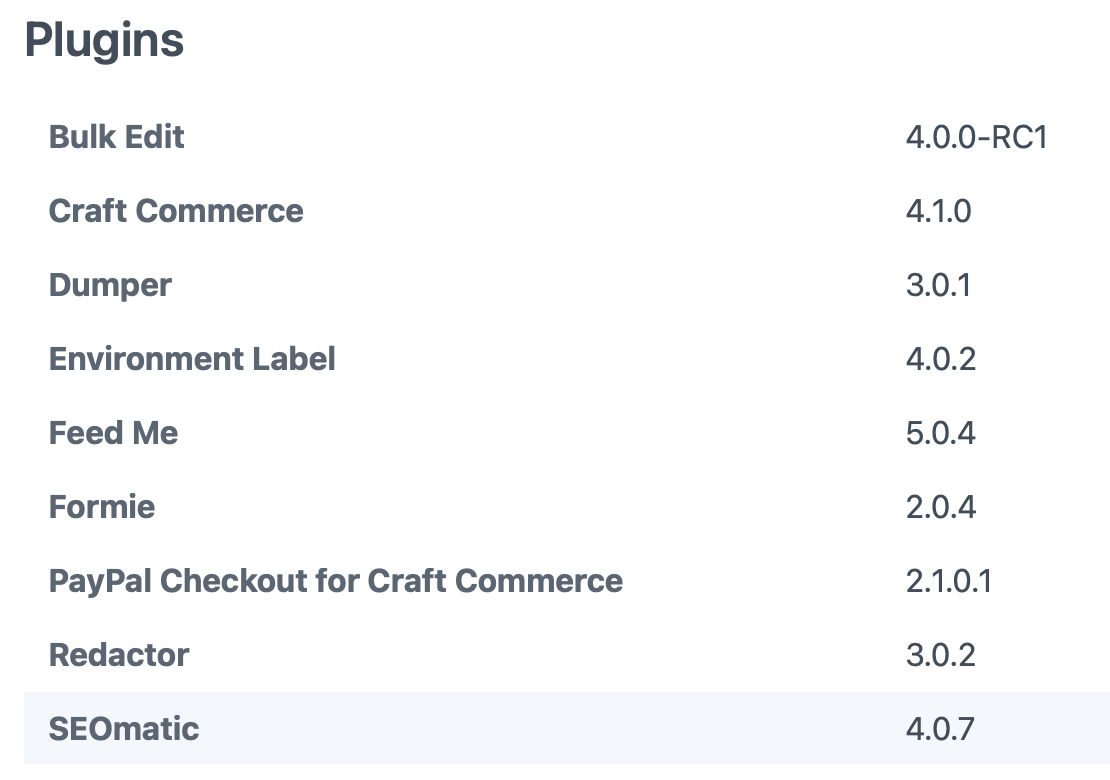Select the Bulk Edit plugin row
This screenshot has height=780, width=1110.
pos(567,137)
